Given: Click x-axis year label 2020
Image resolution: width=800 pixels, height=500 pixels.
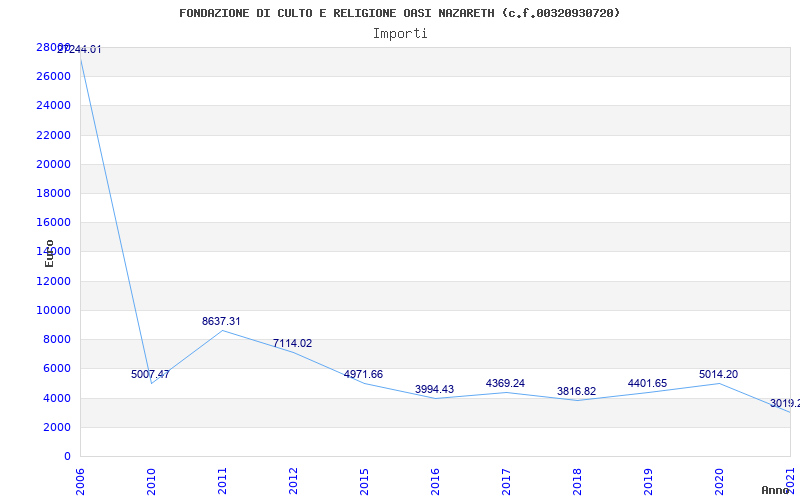Looking at the screenshot, I should click(x=719, y=482).
